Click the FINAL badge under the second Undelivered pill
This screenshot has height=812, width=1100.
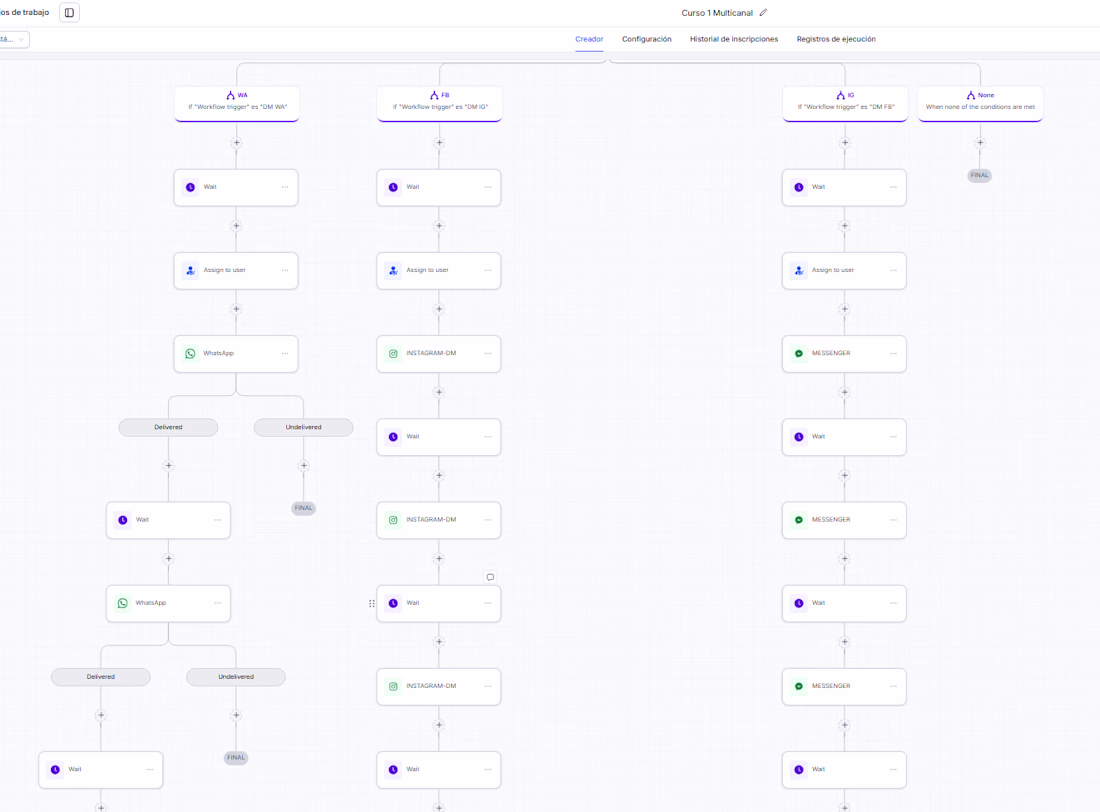(236, 758)
